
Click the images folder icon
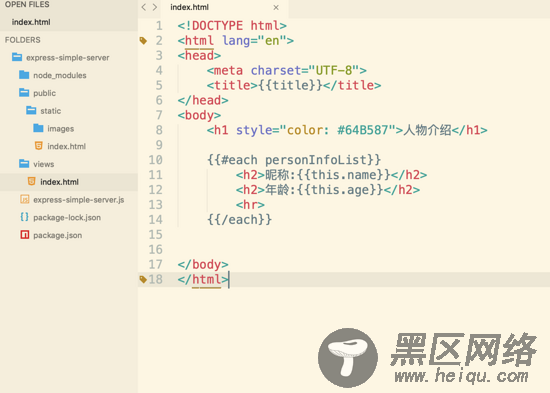coord(38,128)
